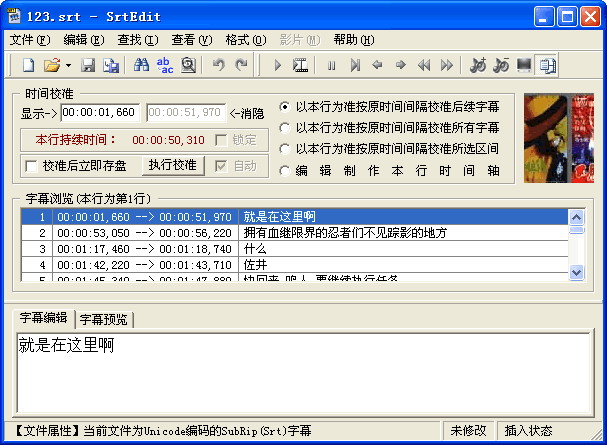Enable 校准后立即存盘 checkbox

click(31, 166)
